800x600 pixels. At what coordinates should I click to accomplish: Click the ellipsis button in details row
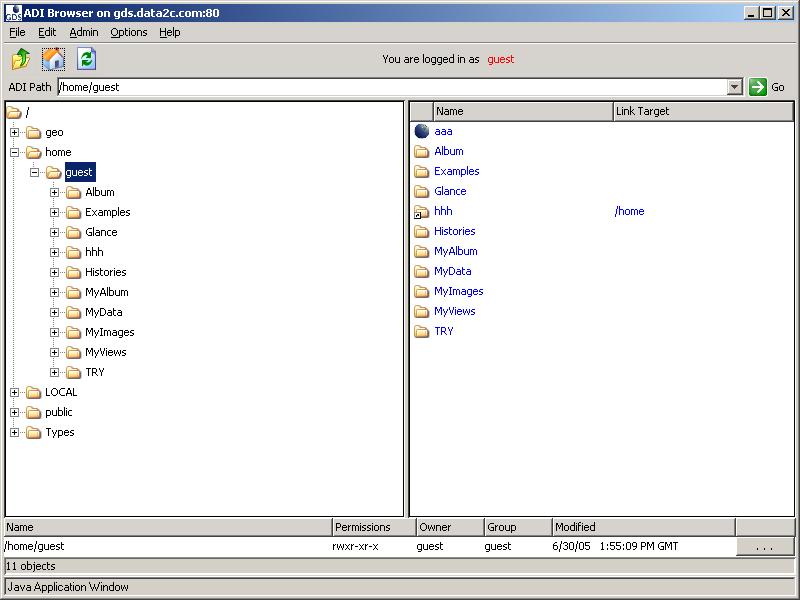tap(765, 547)
